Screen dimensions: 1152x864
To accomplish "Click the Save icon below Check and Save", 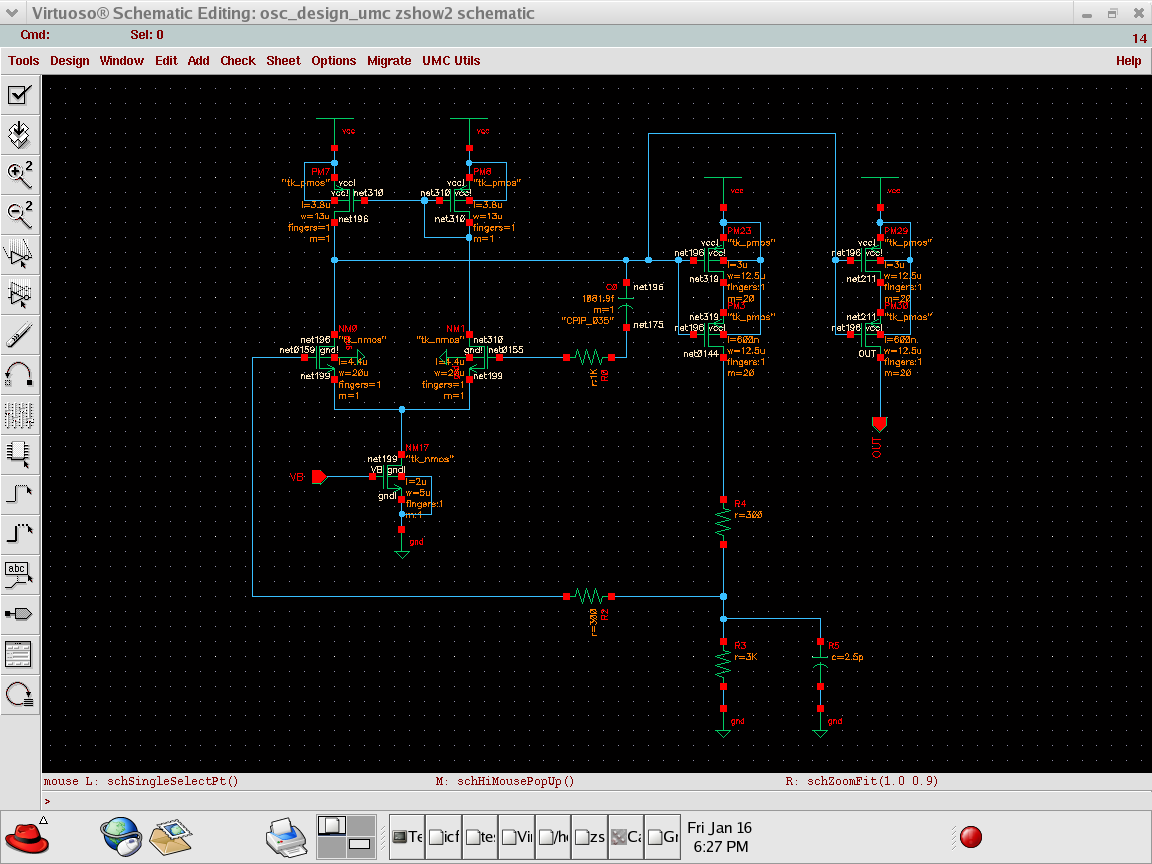I will [x=20, y=134].
